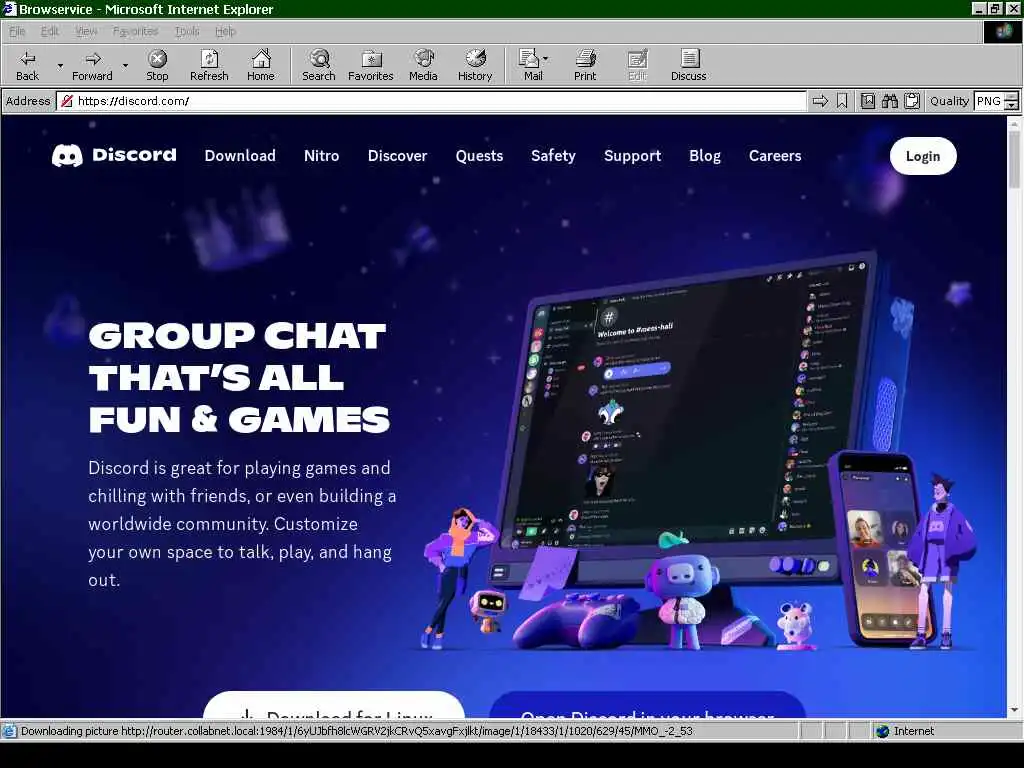Click the Go arrow next to the address bar

[x=820, y=101]
